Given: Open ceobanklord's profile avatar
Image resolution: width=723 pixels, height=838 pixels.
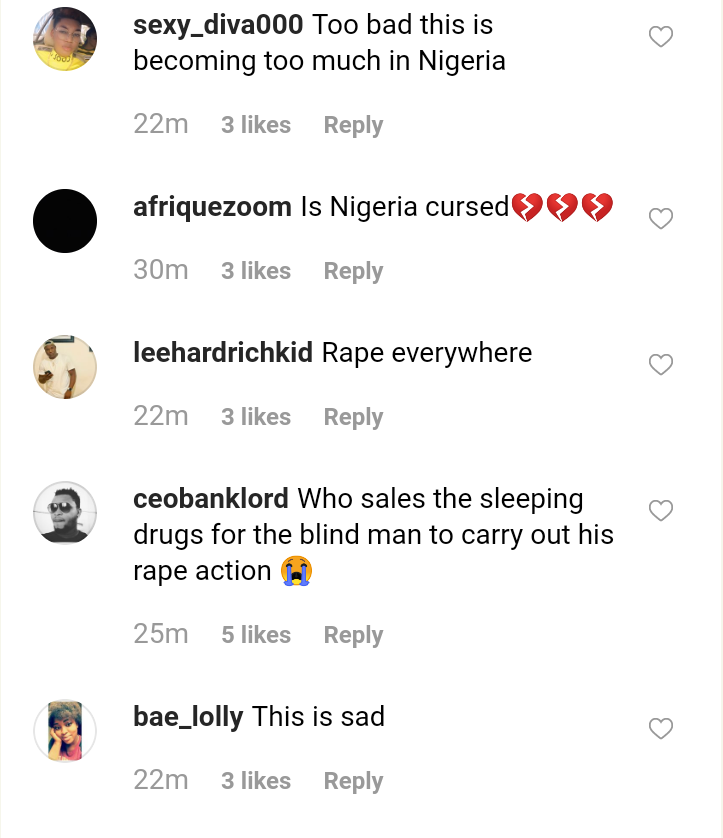Looking at the screenshot, I should pos(65,513).
